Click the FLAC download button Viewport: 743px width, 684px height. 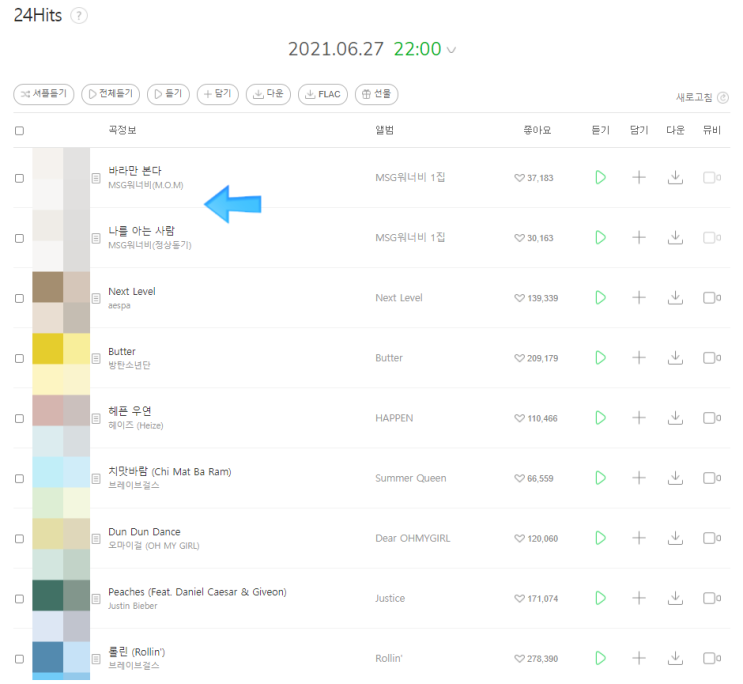[323, 94]
